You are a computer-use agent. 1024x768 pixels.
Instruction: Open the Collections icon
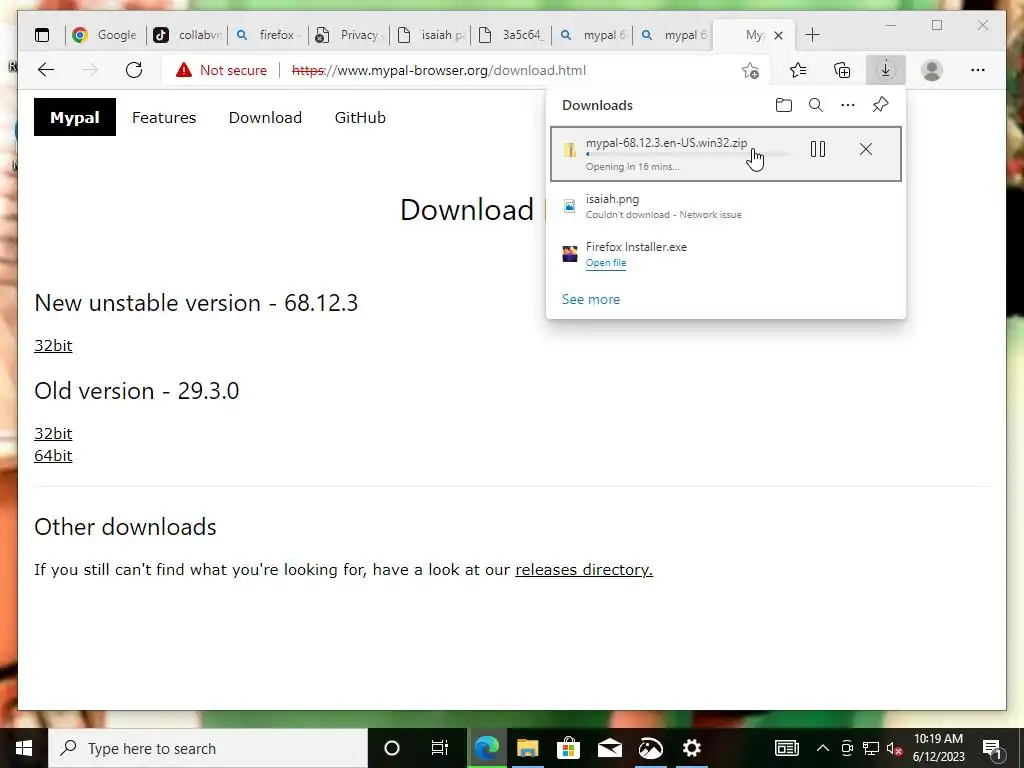[x=842, y=70]
